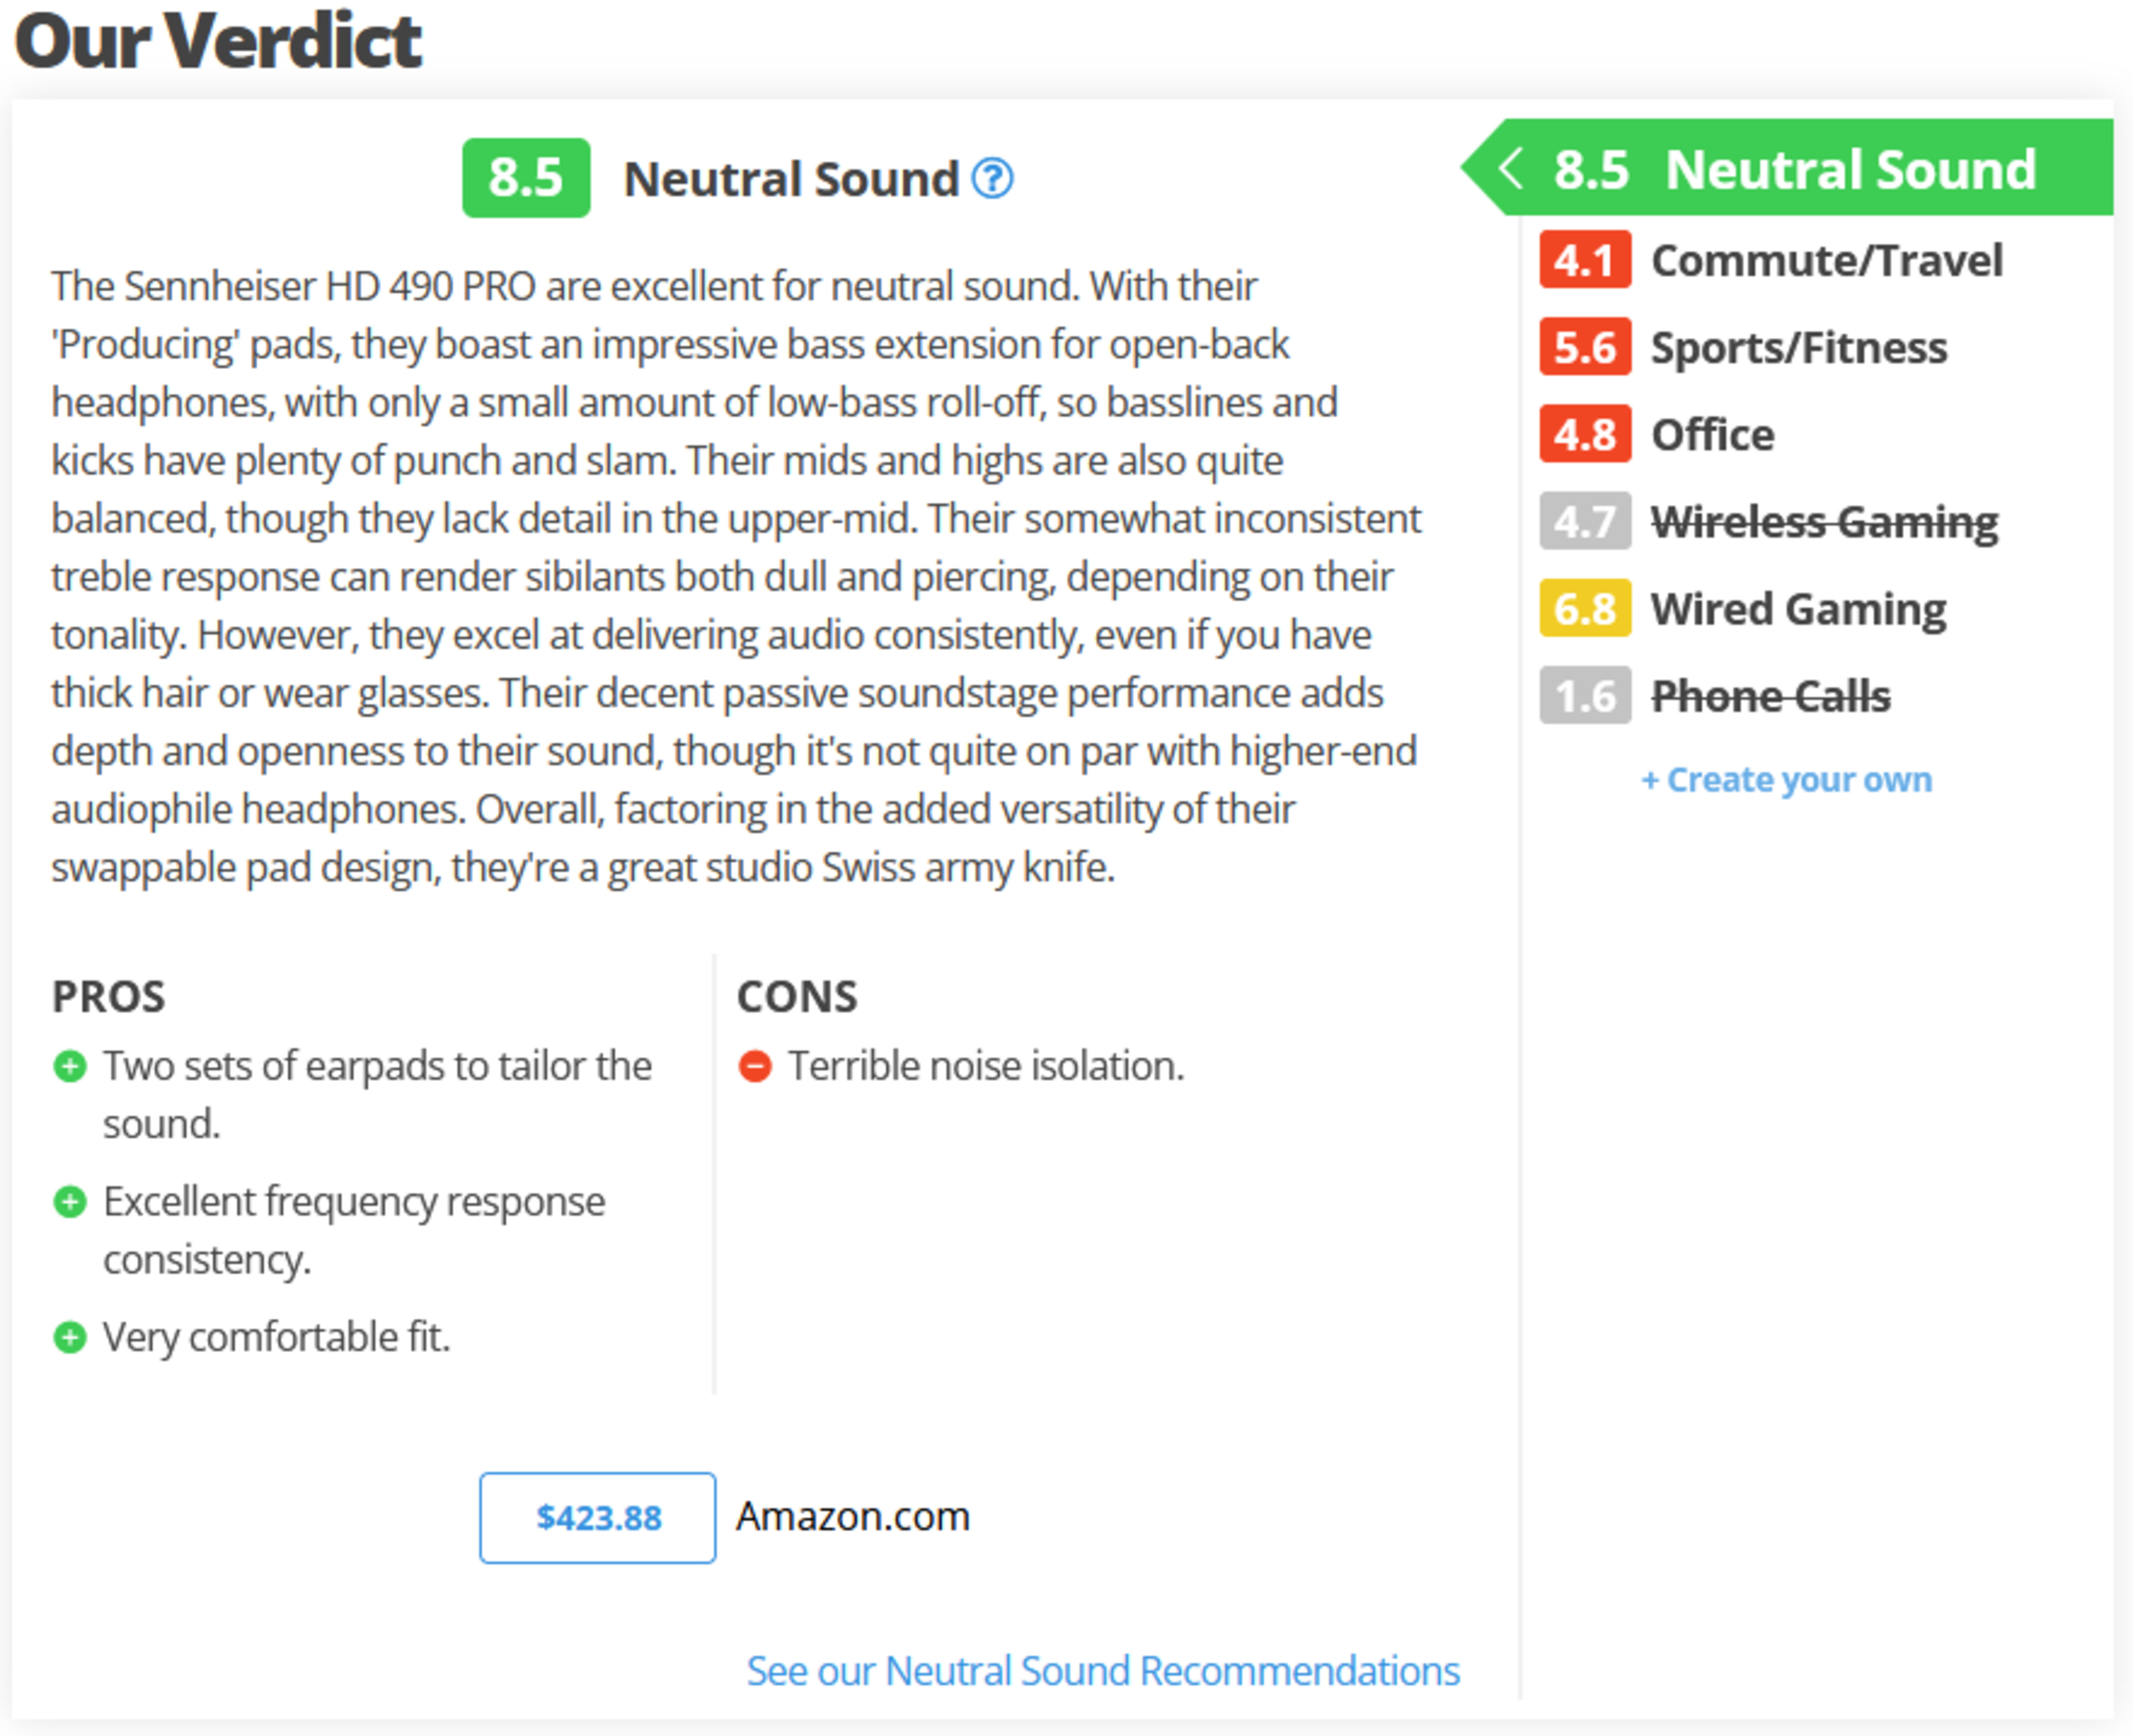Screen dimensions: 2133x1736
Task: Click the 4.8 Office score badge
Action: [1584, 434]
